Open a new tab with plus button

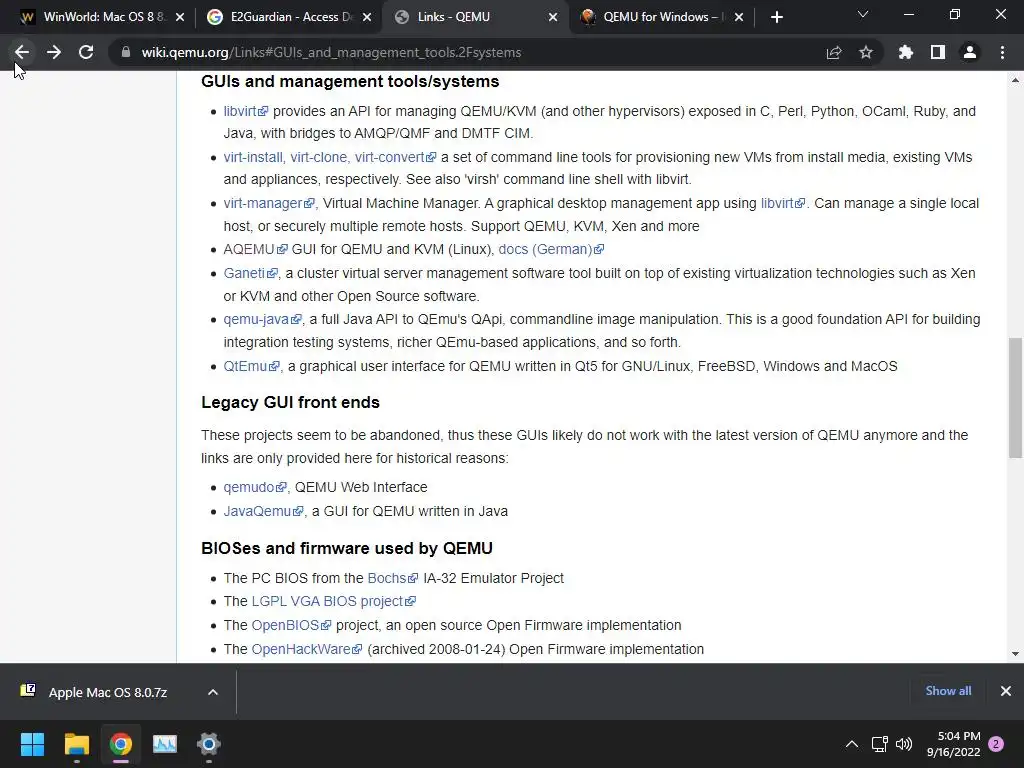coord(776,17)
